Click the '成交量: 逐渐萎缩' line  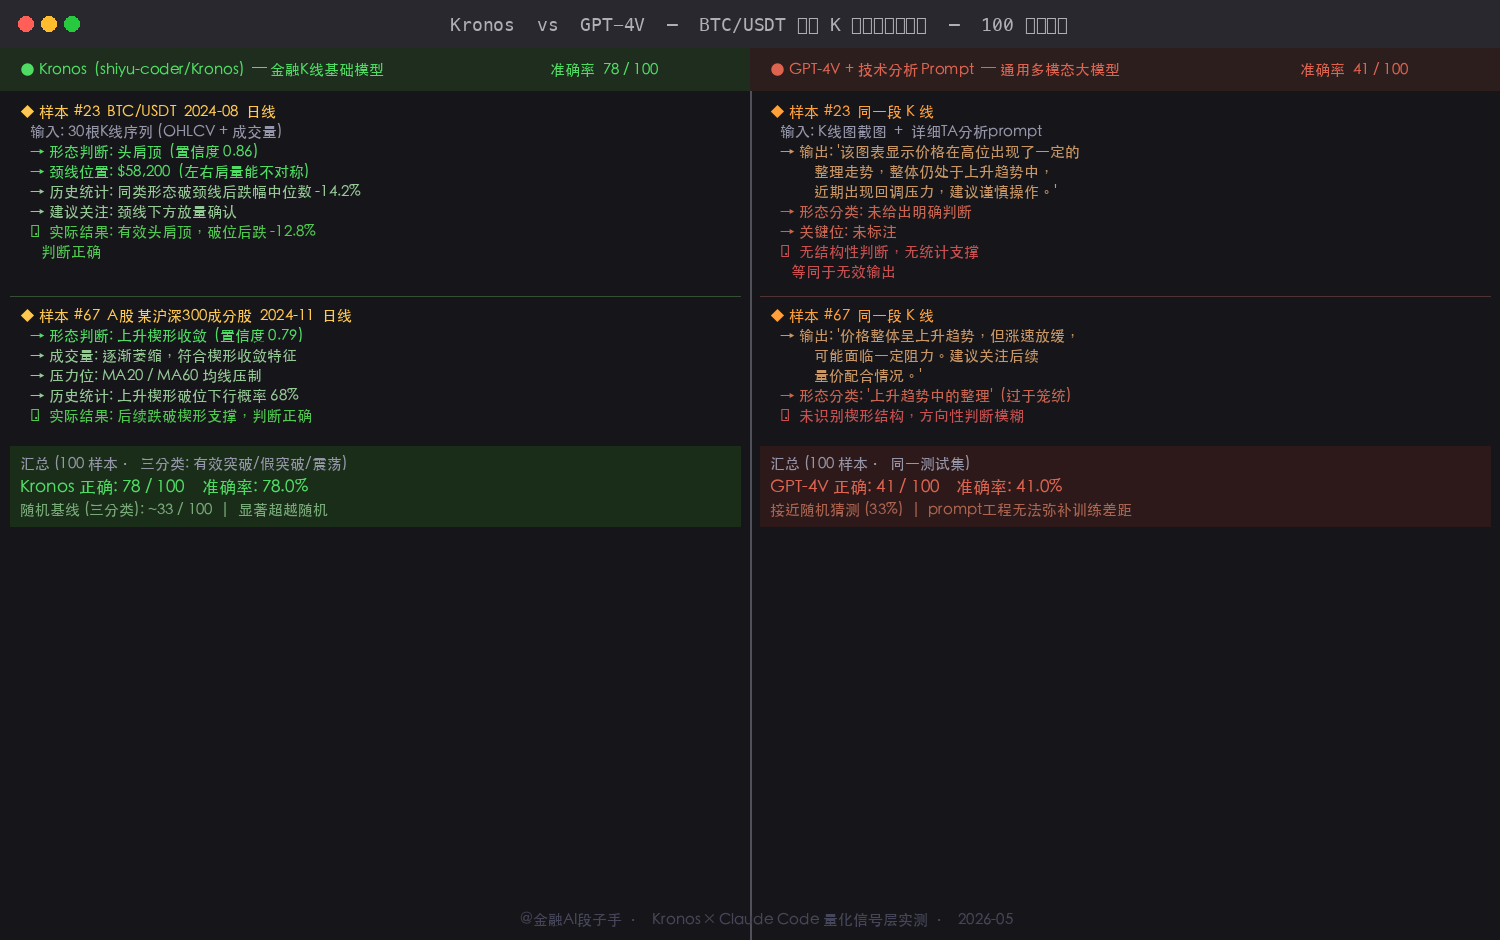163,355
